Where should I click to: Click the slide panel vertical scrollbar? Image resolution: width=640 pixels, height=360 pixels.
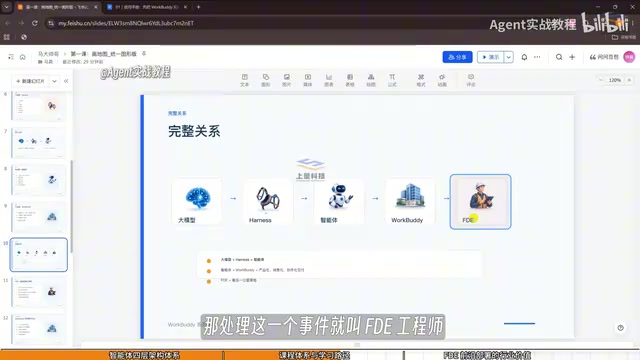click(x=72, y=206)
